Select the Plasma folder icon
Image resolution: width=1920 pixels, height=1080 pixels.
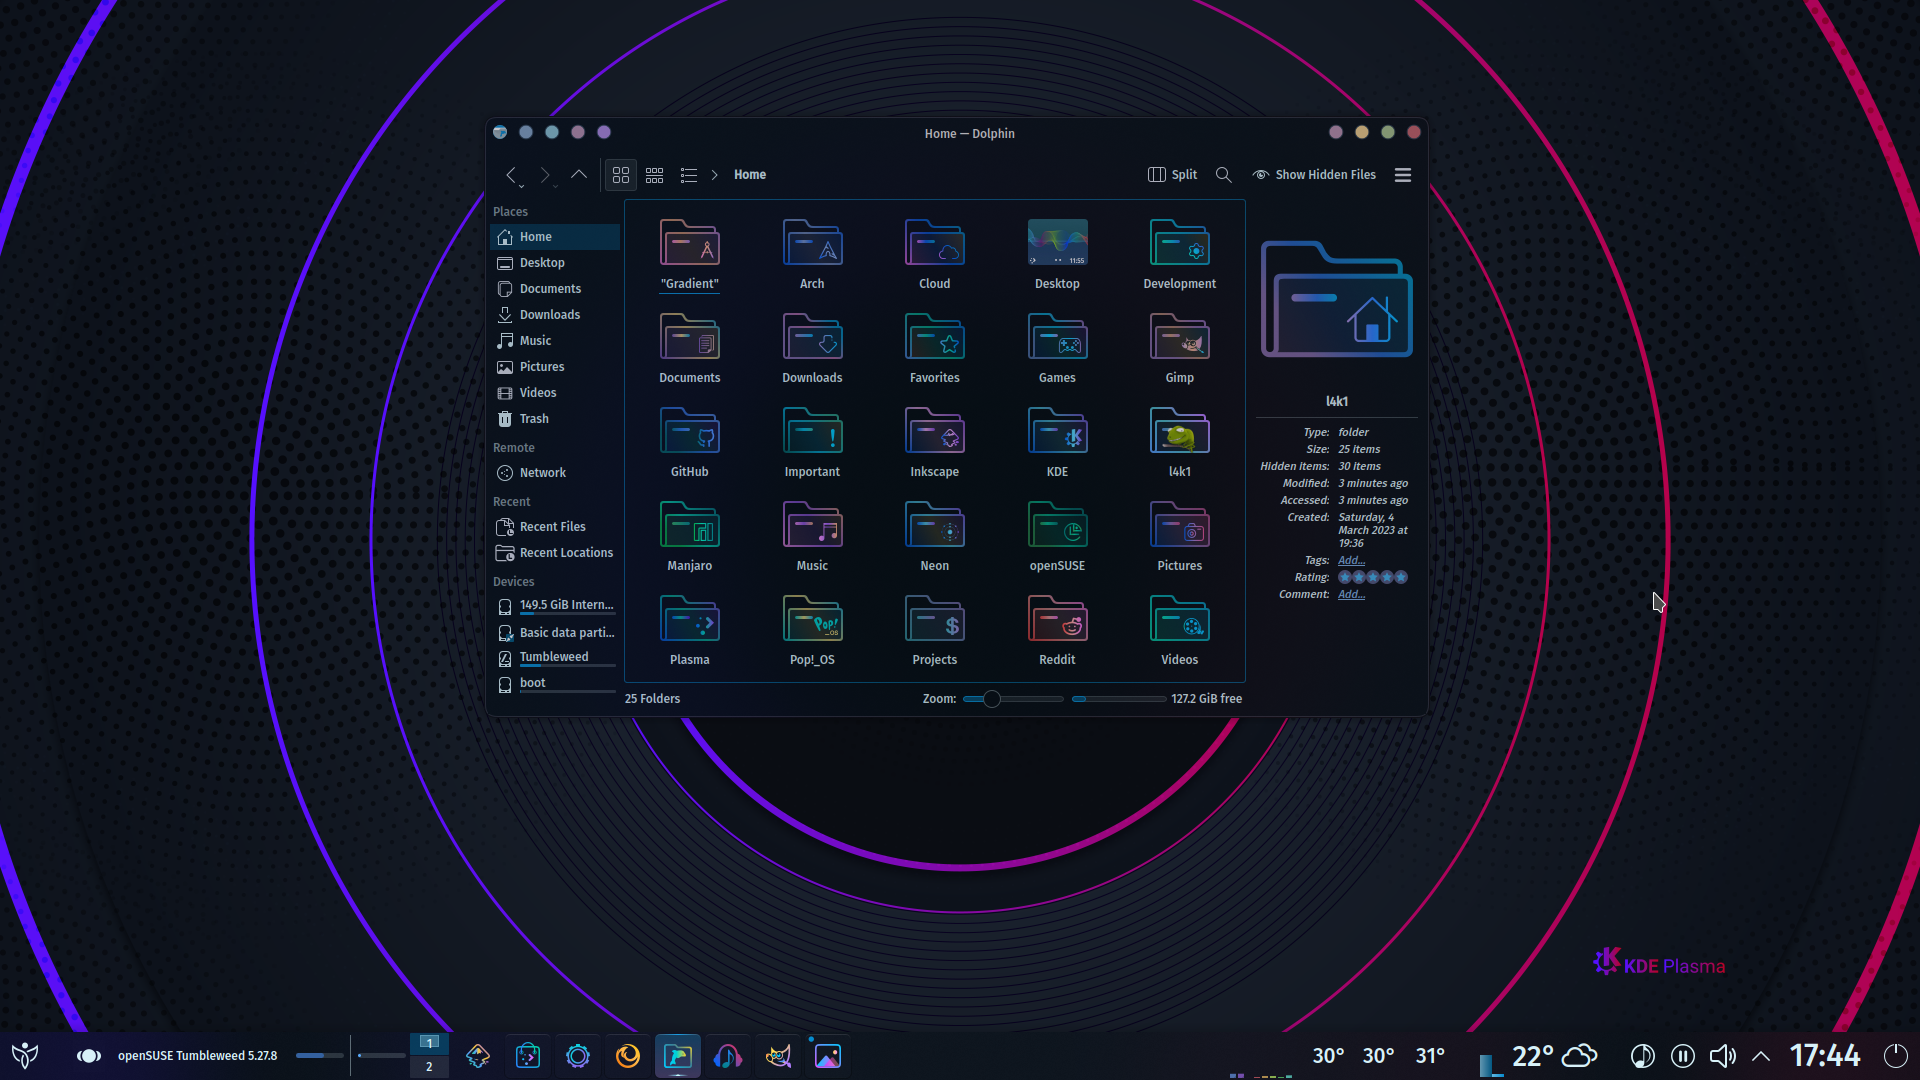(690, 619)
